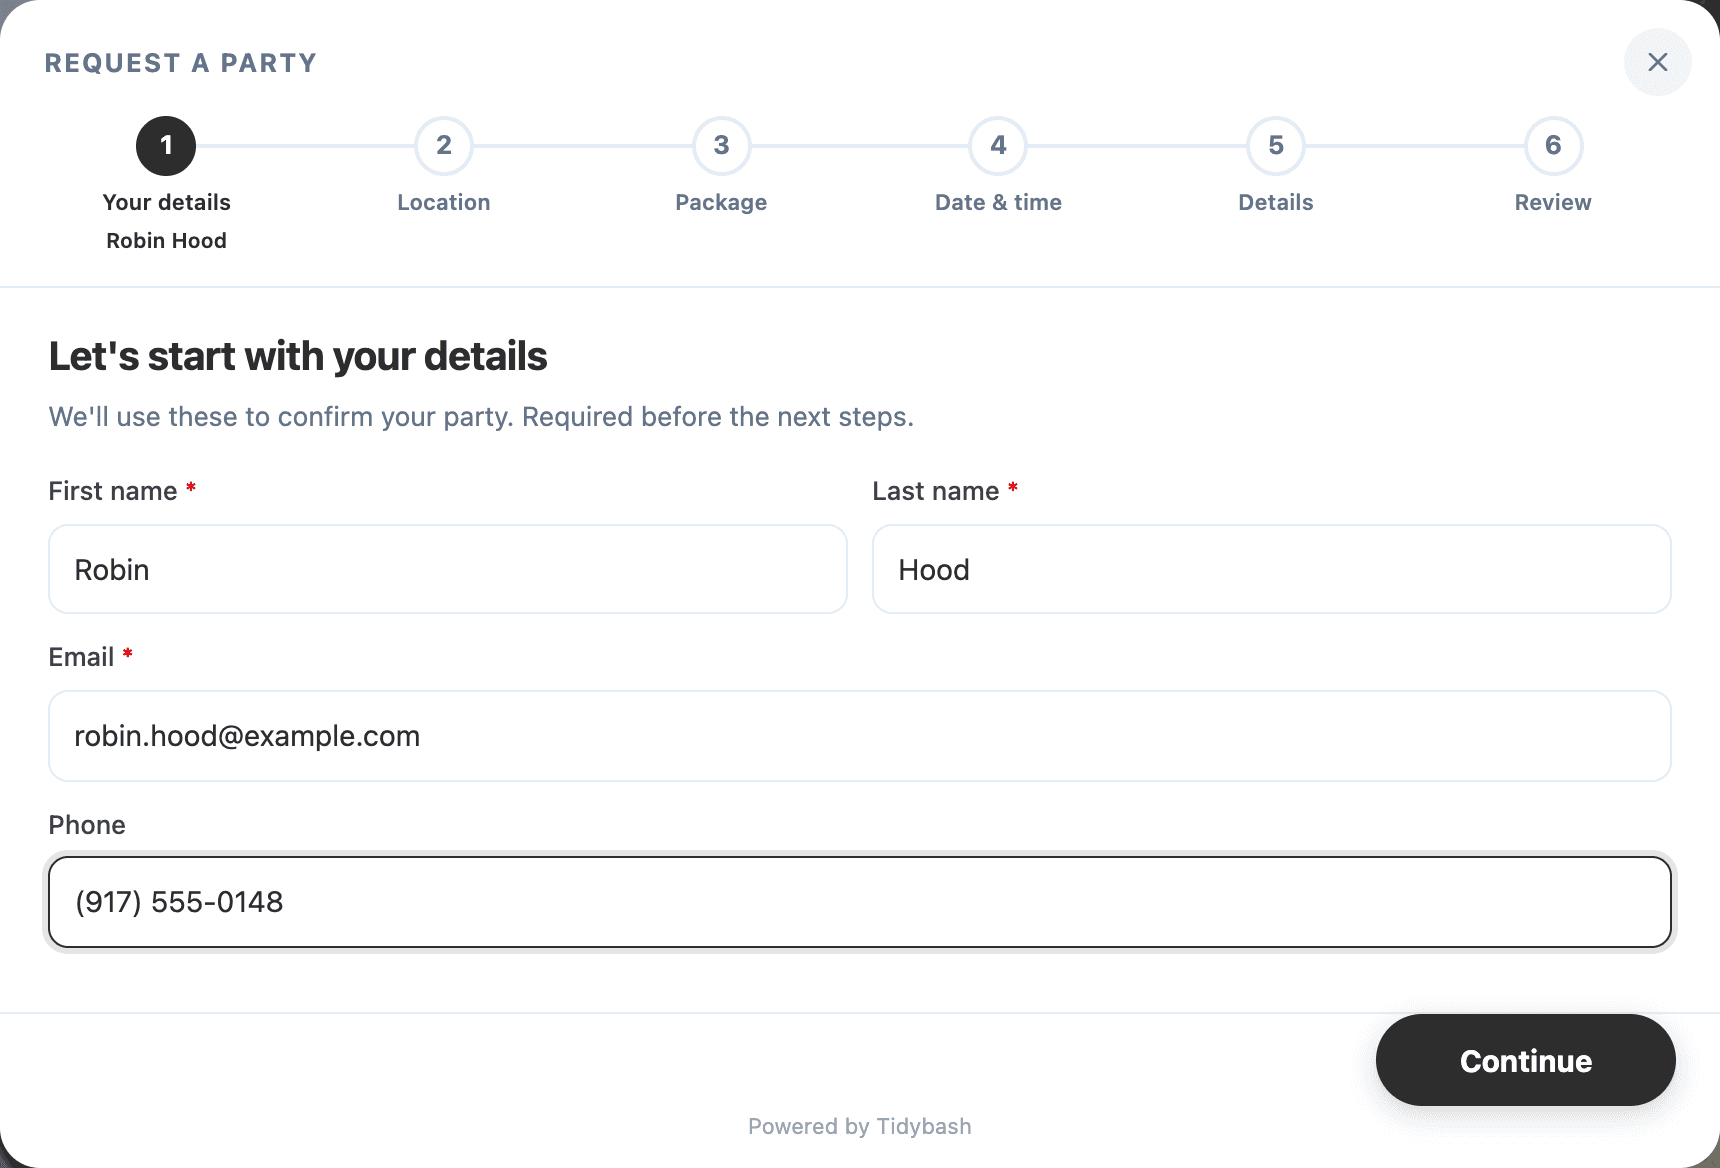Screen dimensions: 1720x1168
Task: Click the "Phone" field label
Action: coord(87,825)
